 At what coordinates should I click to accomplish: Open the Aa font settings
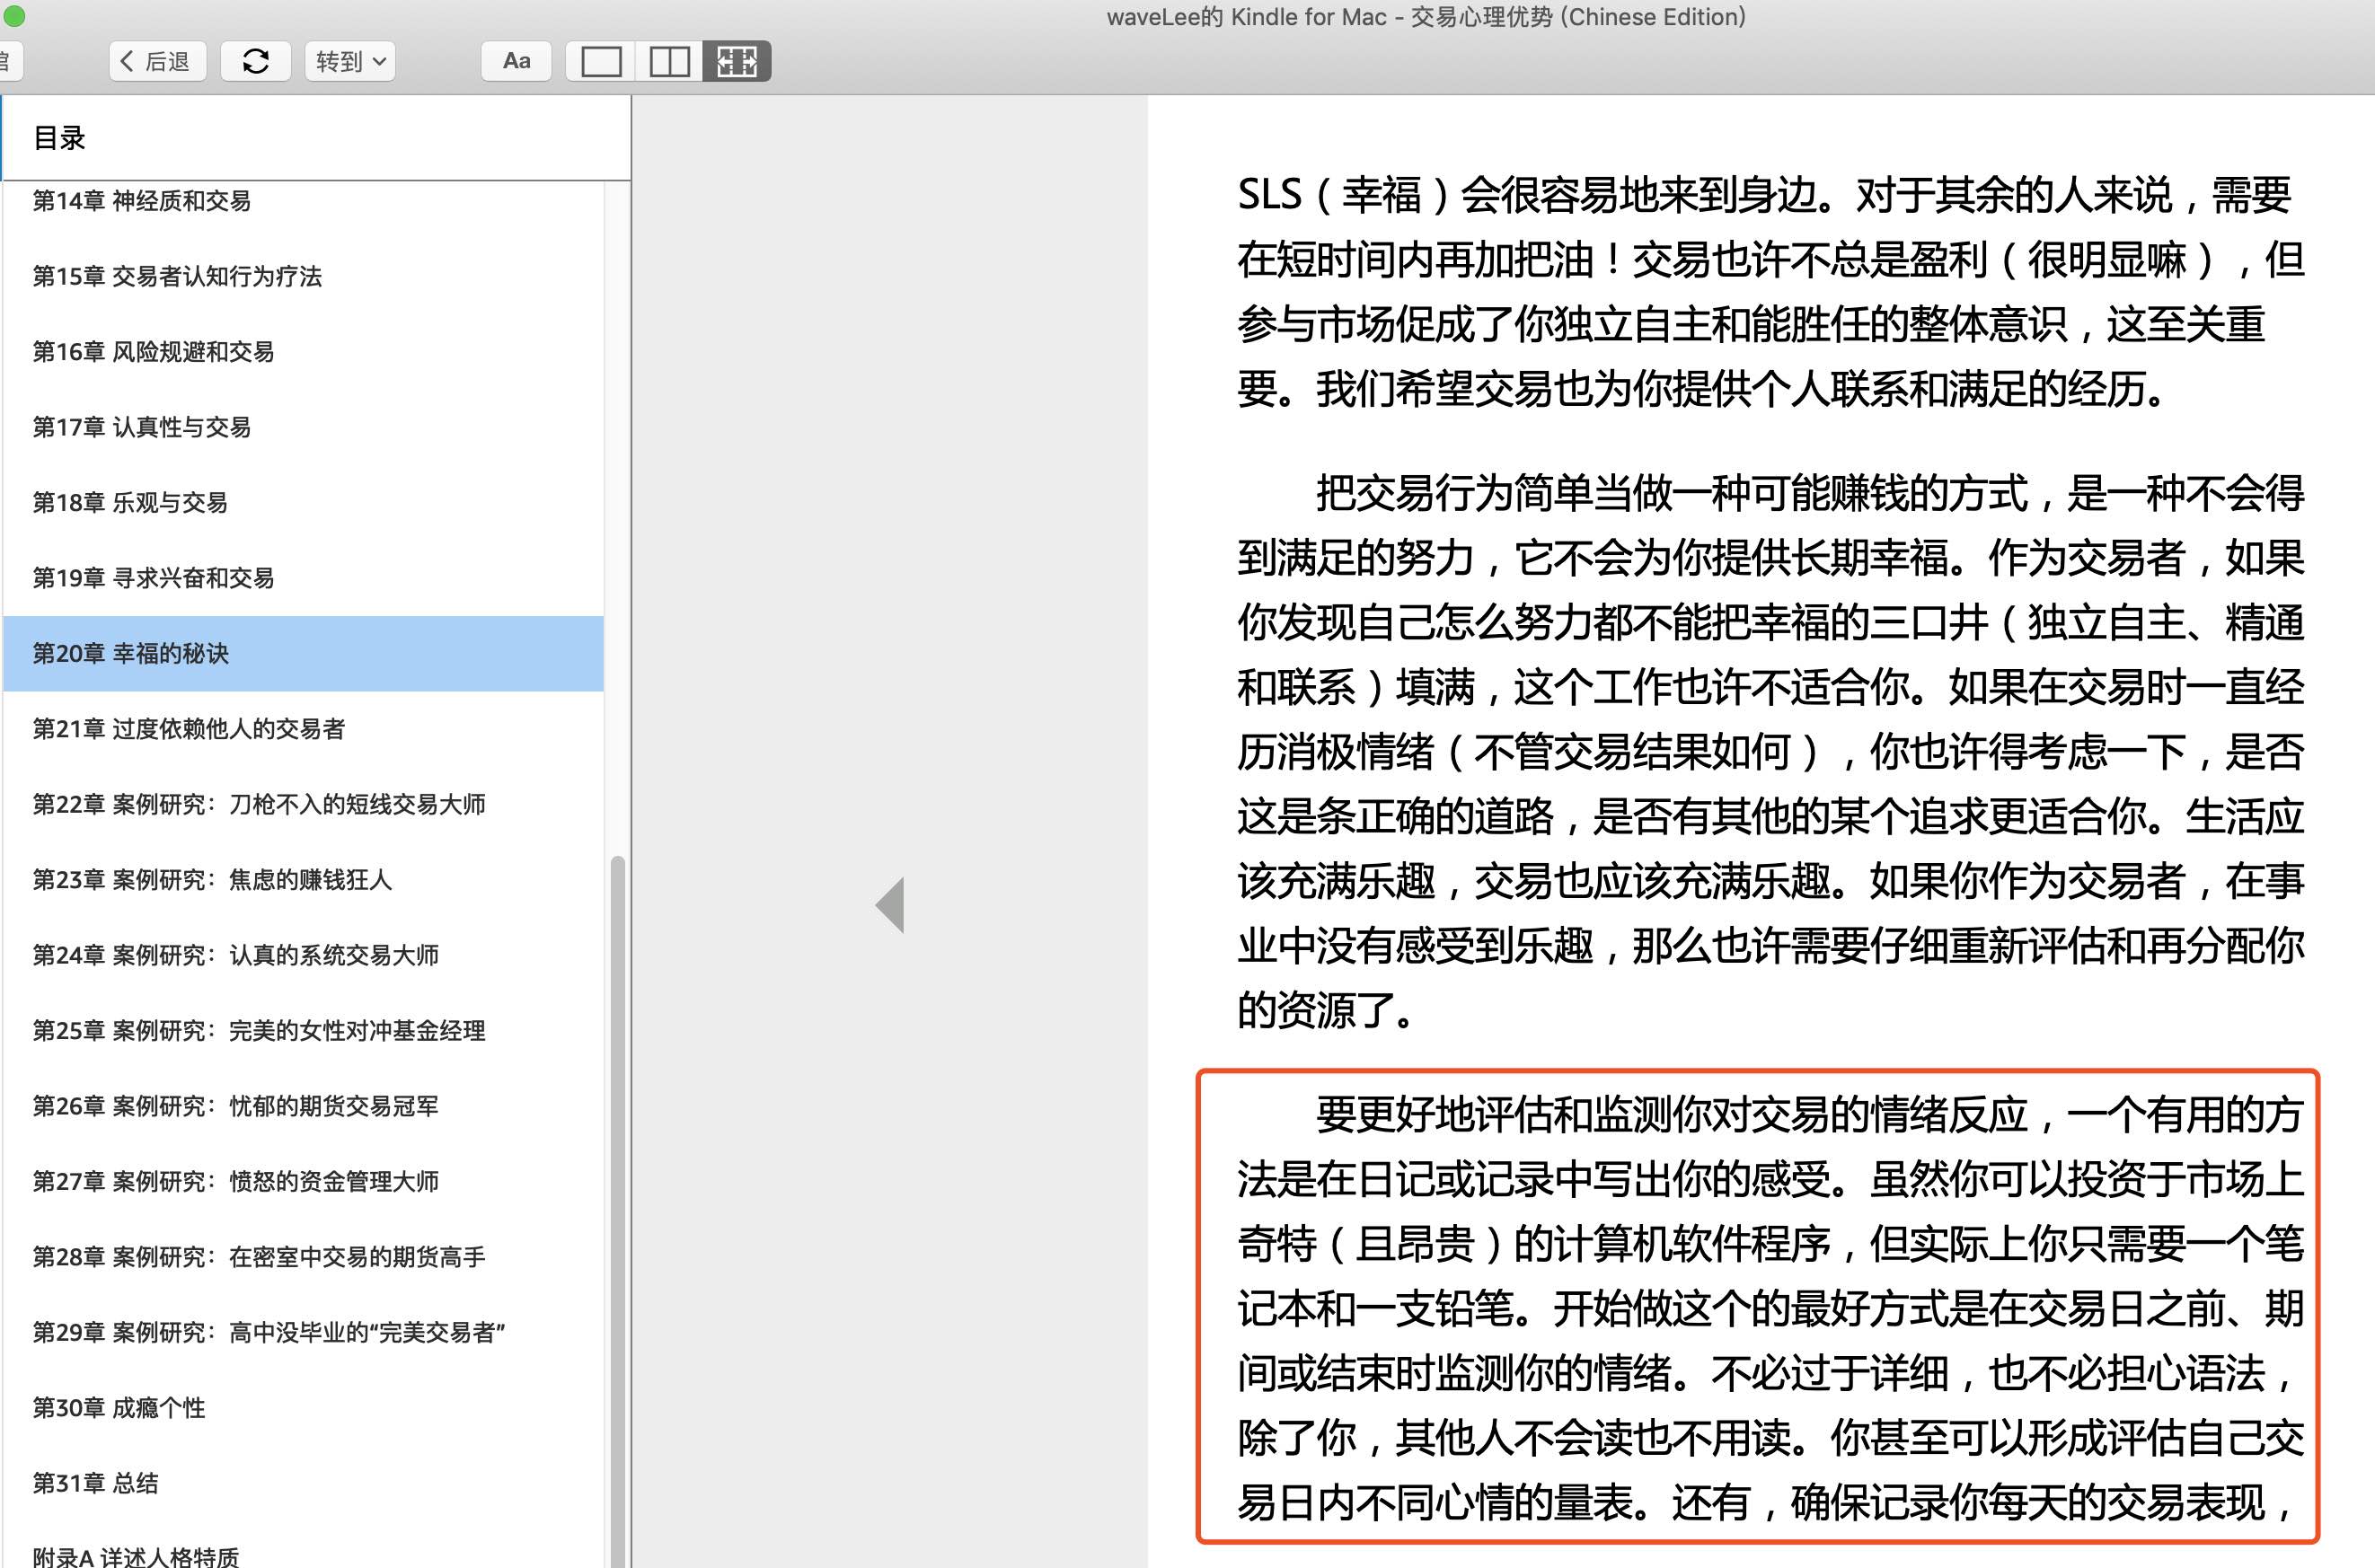[516, 61]
